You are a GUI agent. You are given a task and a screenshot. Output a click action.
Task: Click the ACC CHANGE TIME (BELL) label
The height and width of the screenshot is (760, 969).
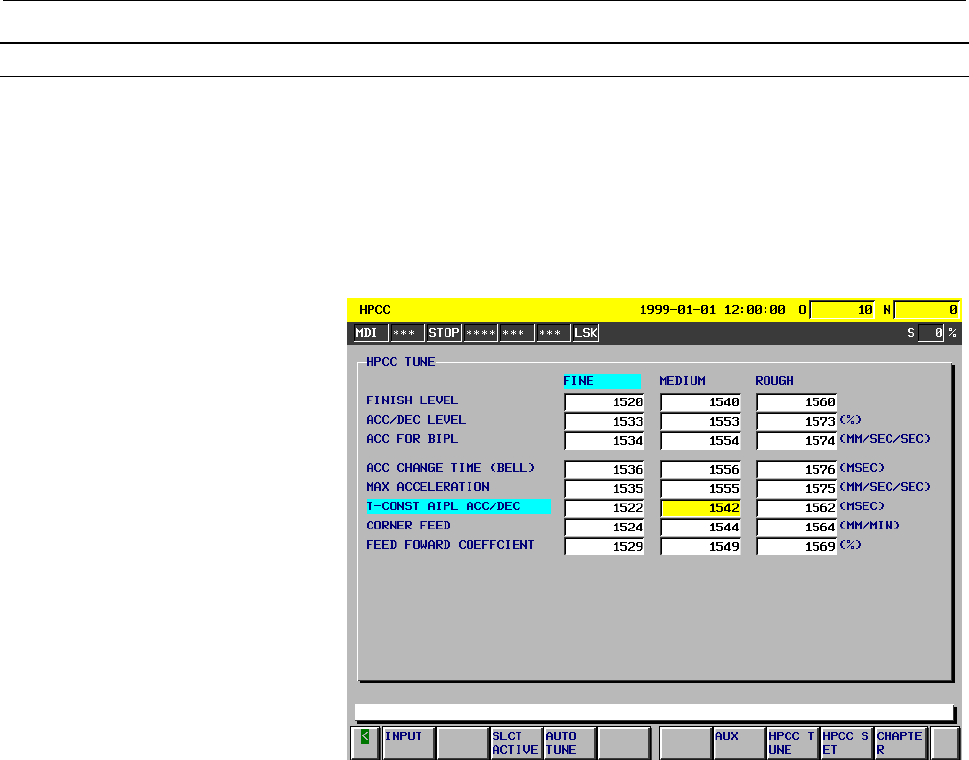coord(451,468)
